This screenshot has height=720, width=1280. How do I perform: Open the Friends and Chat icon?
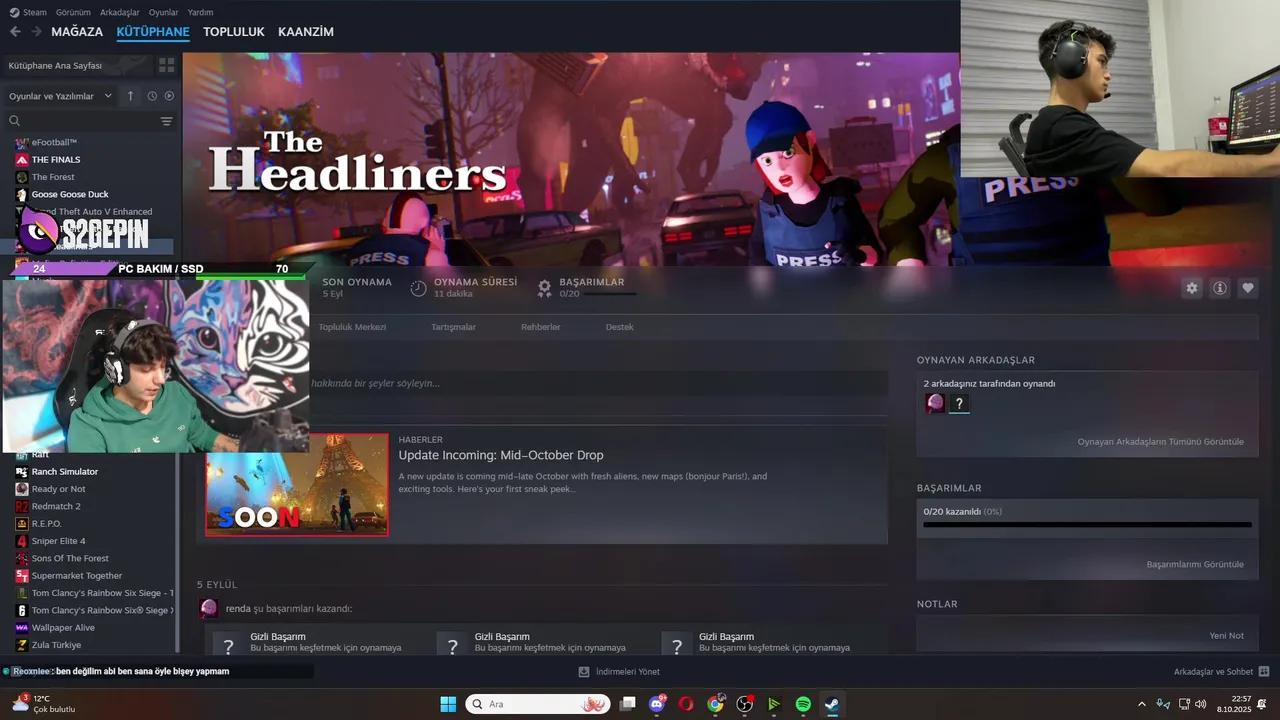(x=1264, y=672)
